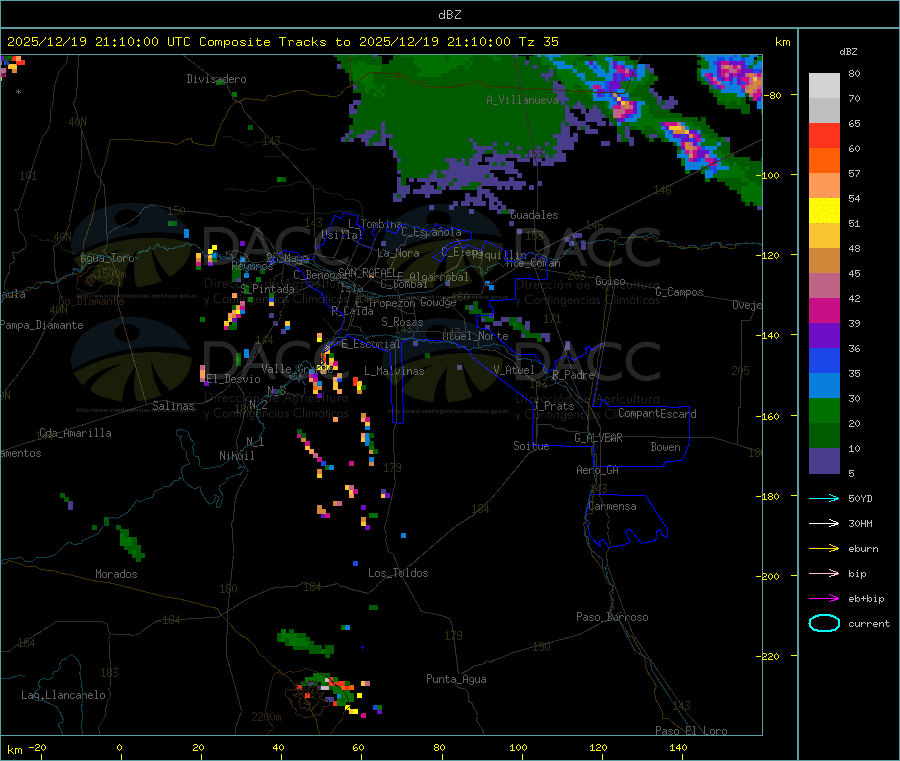This screenshot has height=761, width=900.
Task: Click the Los_Toldos map label
Action: pyautogui.click(x=398, y=573)
